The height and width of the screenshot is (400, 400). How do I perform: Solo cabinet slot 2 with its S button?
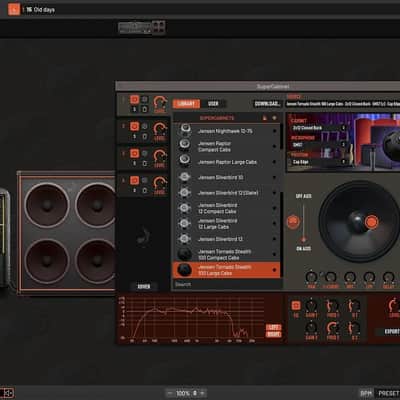134,136
